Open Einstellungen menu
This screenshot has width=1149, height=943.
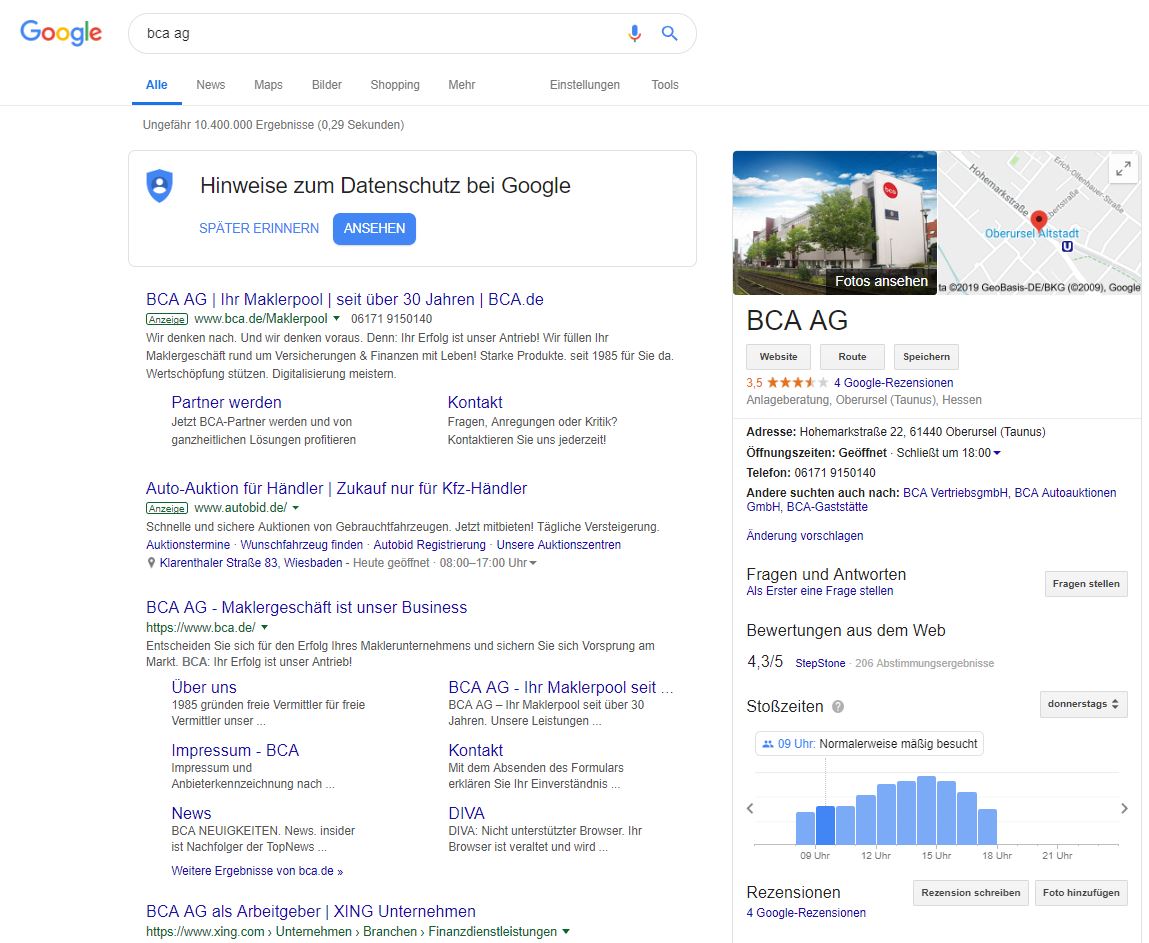point(585,85)
